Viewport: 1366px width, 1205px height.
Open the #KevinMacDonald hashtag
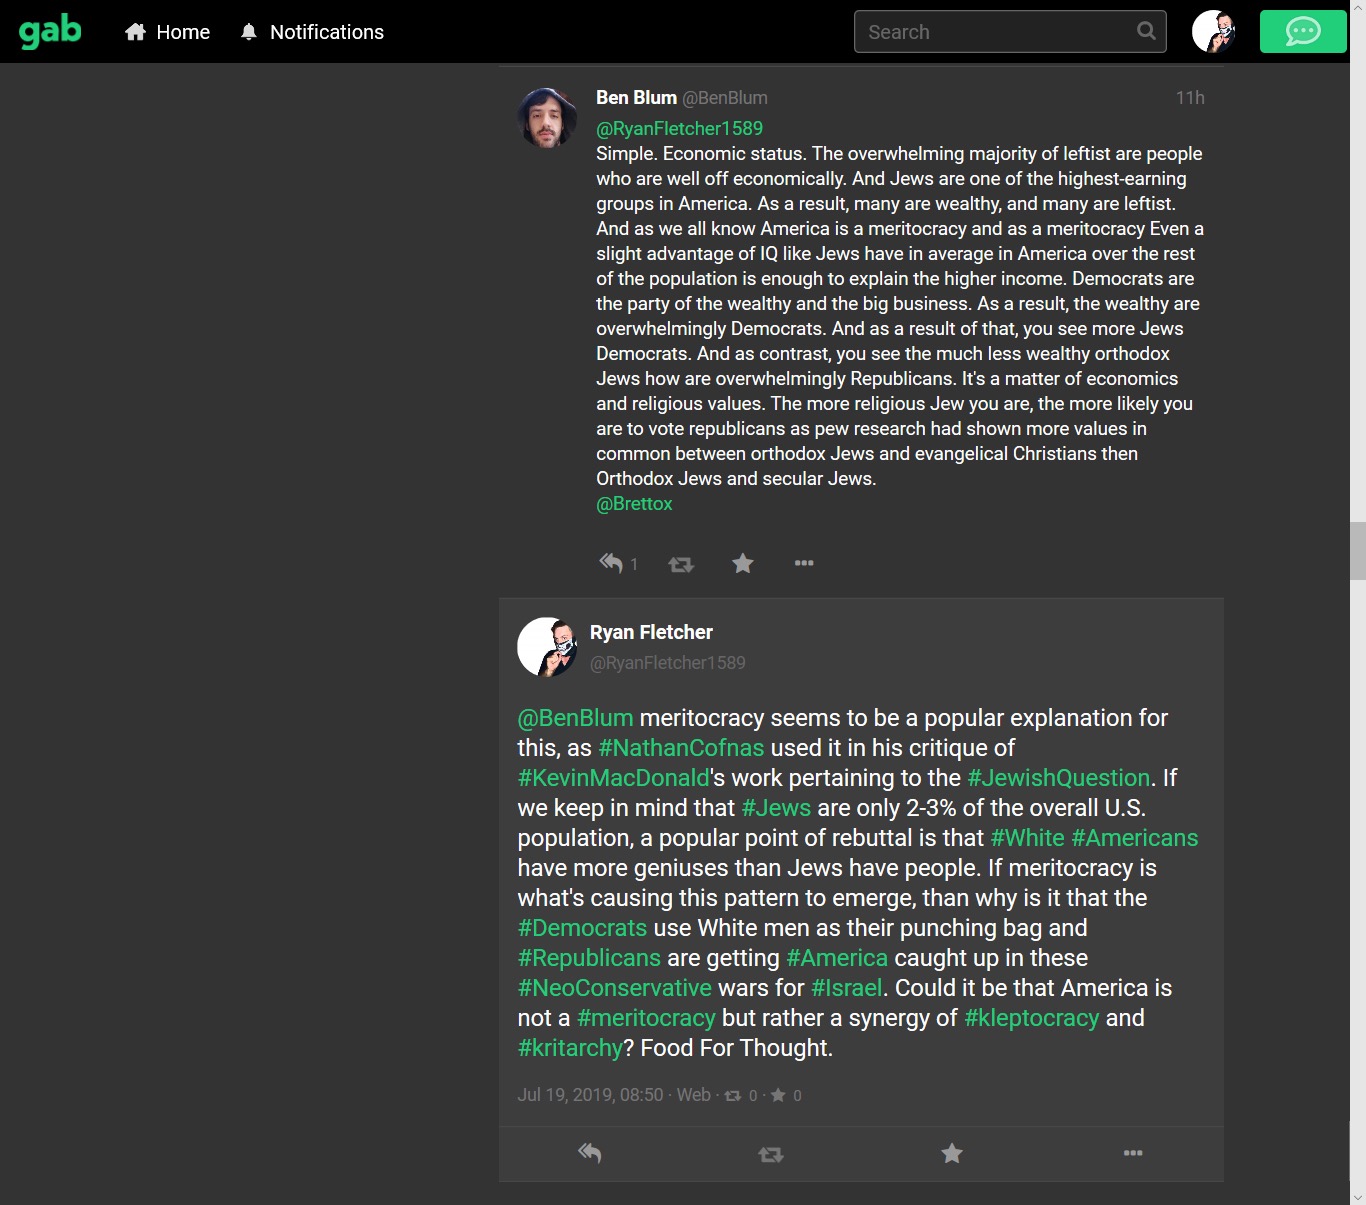pyautogui.click(x=613, y=778)
